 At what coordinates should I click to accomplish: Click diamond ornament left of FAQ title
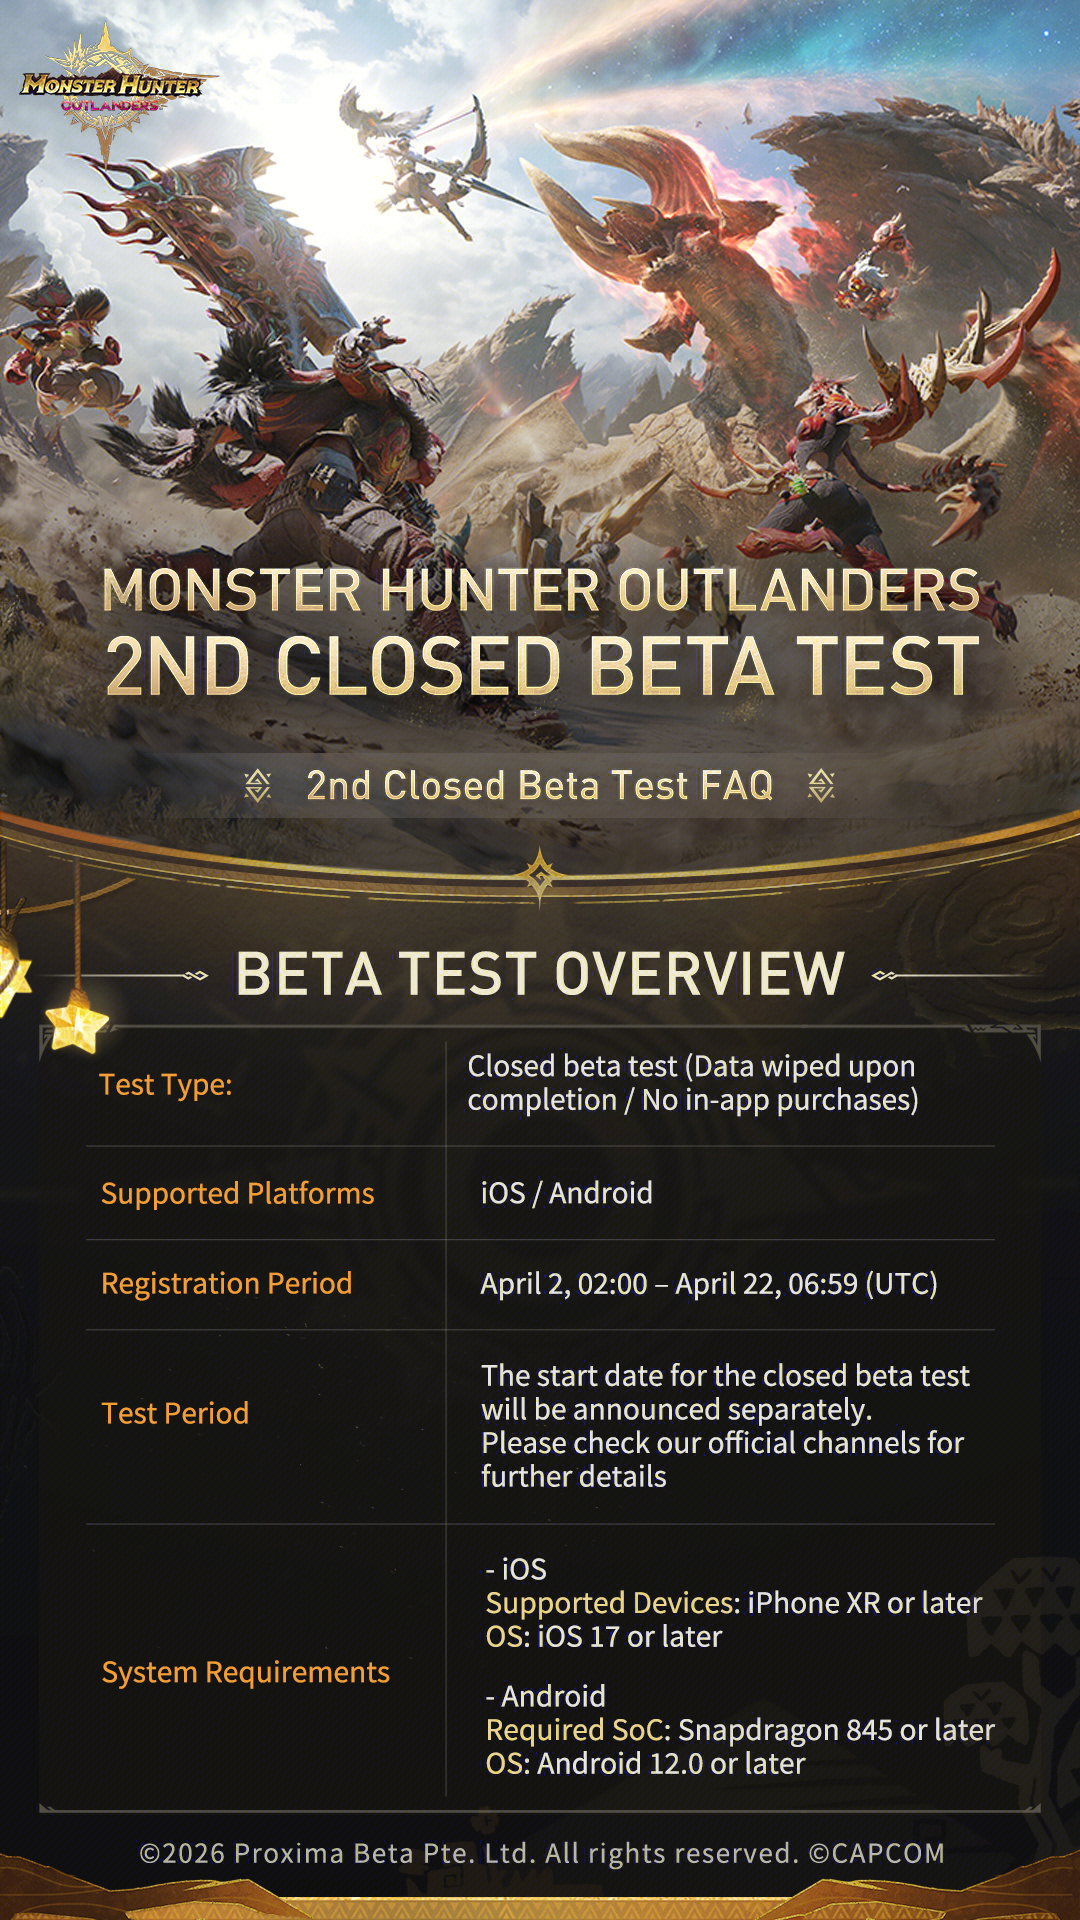click(258, 786)
